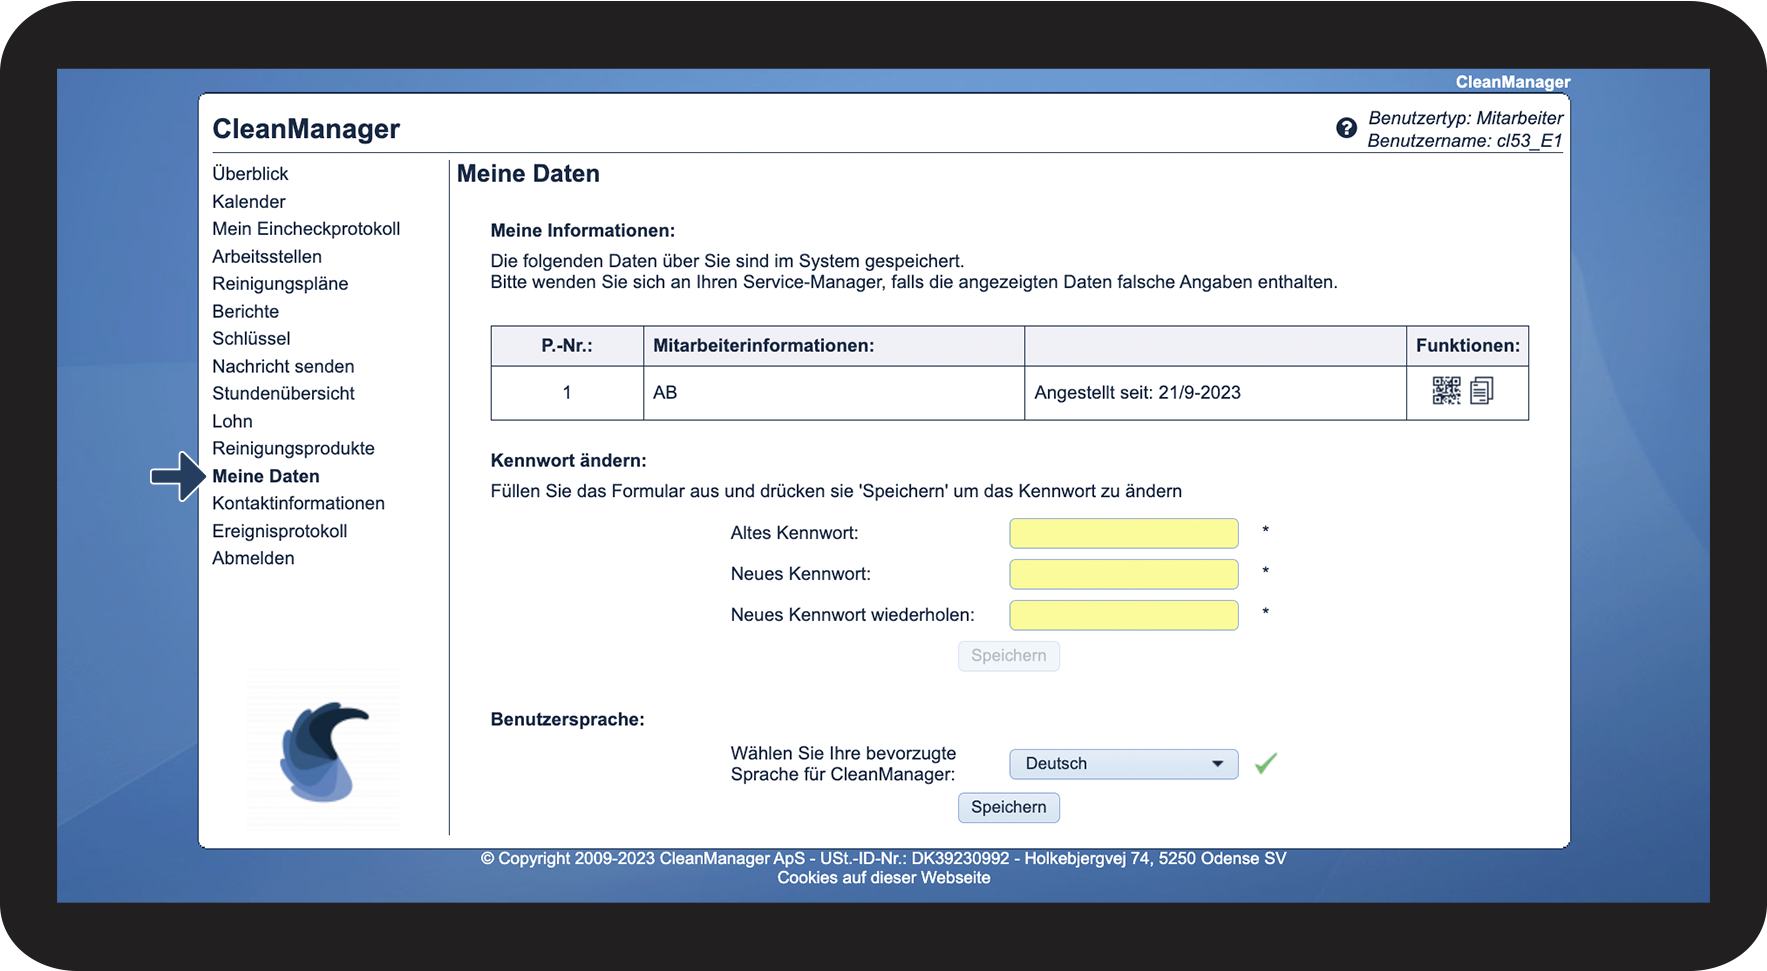
Task: Click the QR code icon in Funktionen
Action: click(x=1446, y=391)
